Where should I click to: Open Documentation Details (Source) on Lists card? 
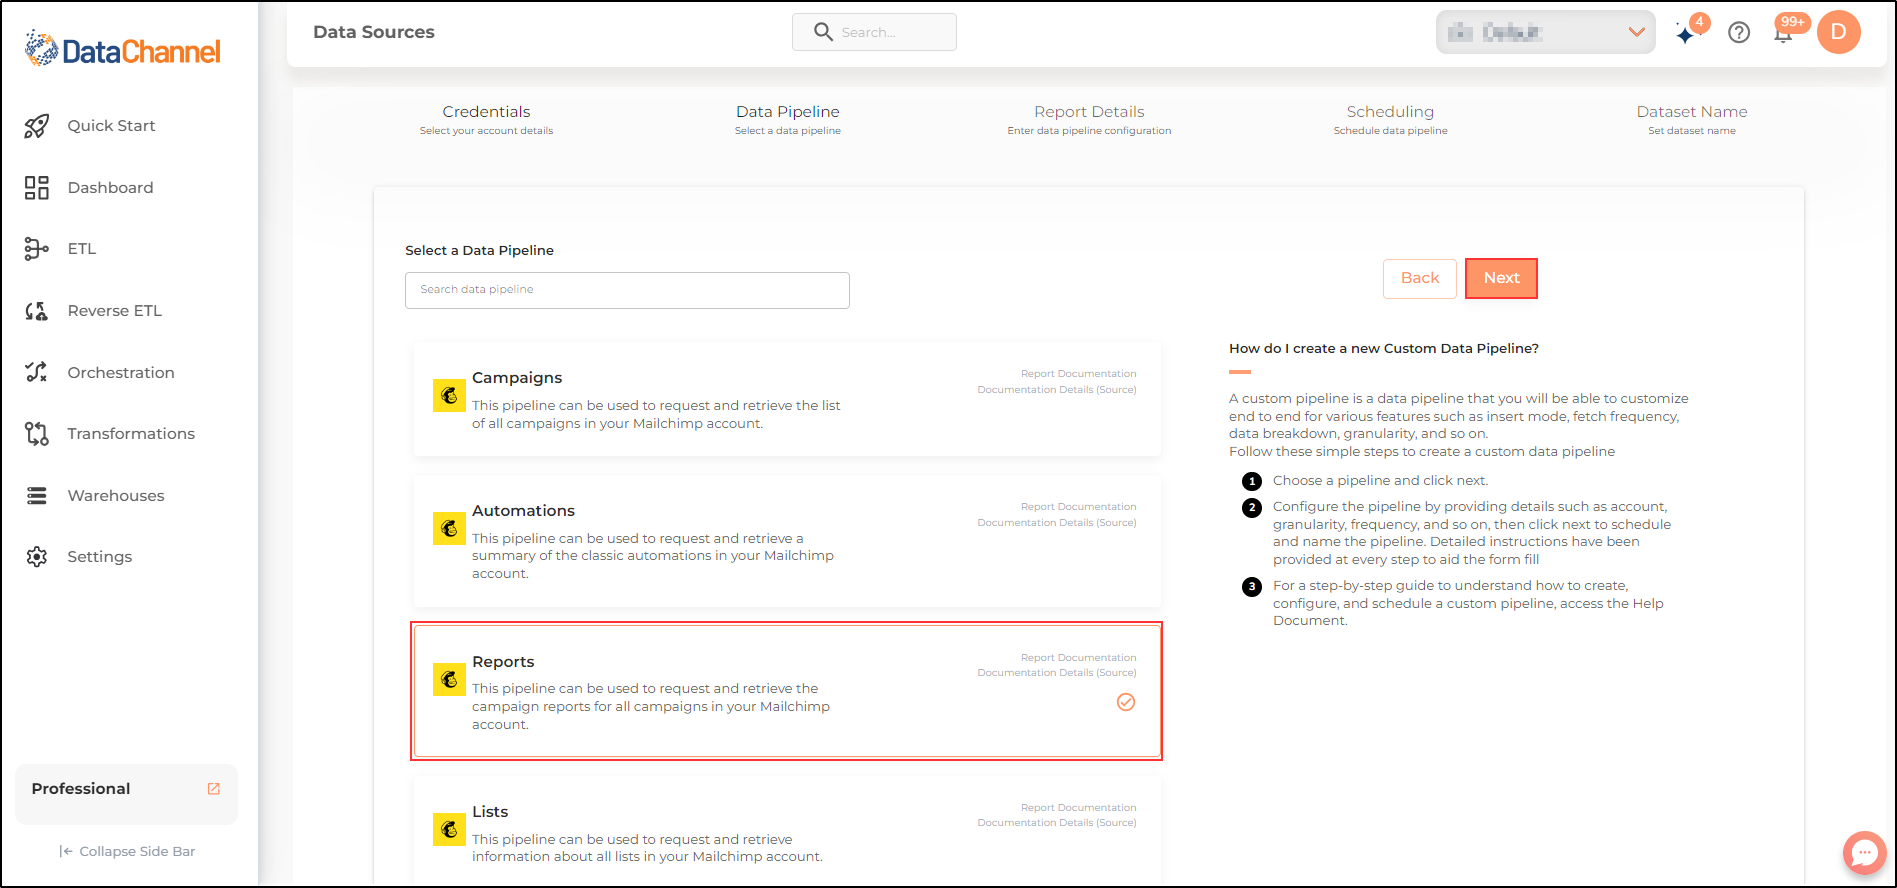1057,823
